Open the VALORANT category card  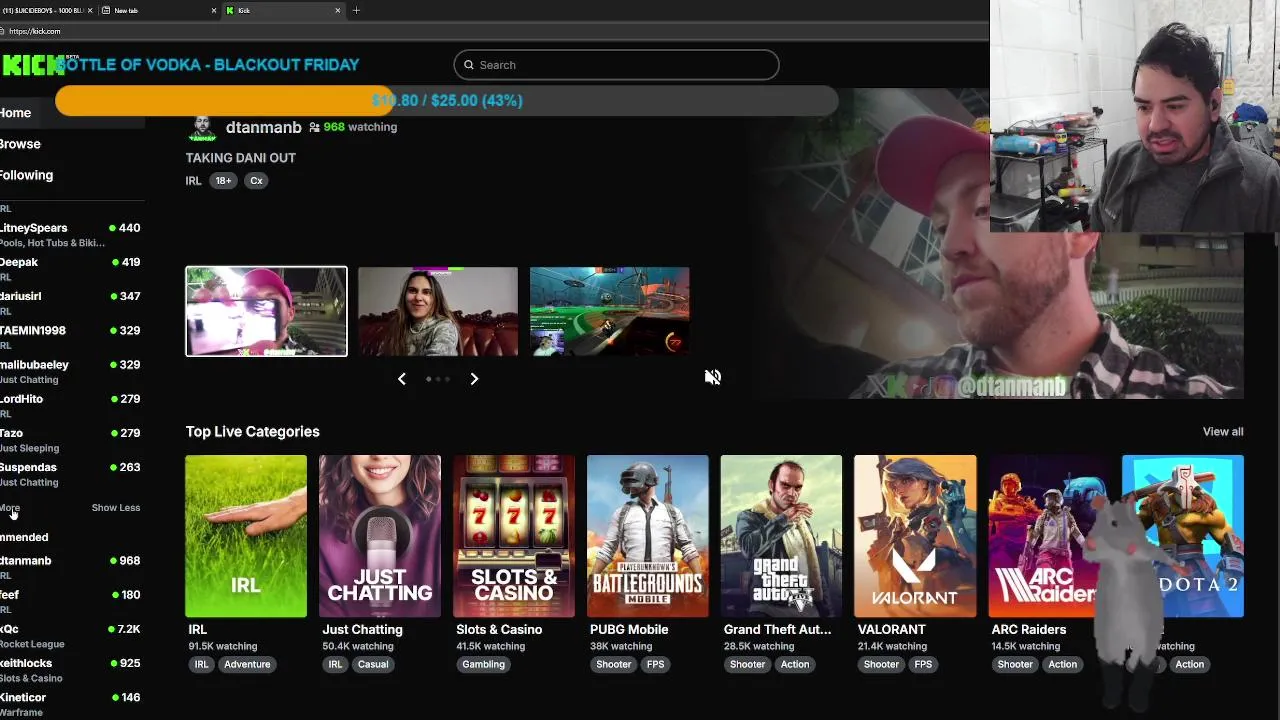[915, 536]
